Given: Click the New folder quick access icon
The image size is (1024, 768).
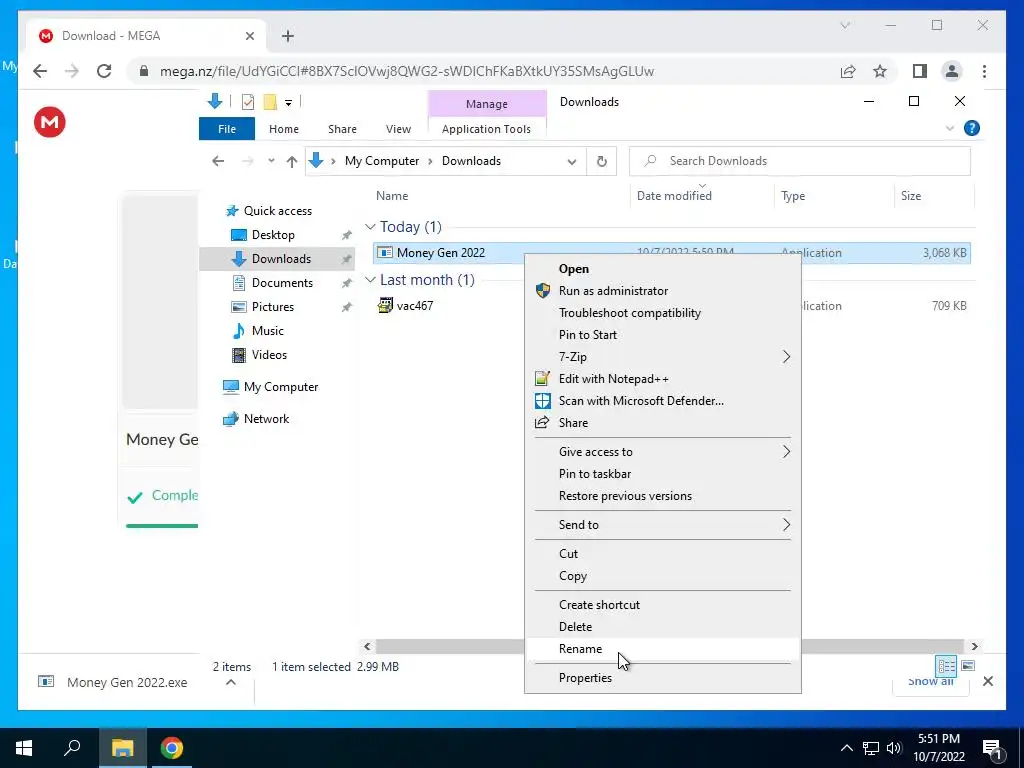Looking at the screenshot, I should [270, 102].
